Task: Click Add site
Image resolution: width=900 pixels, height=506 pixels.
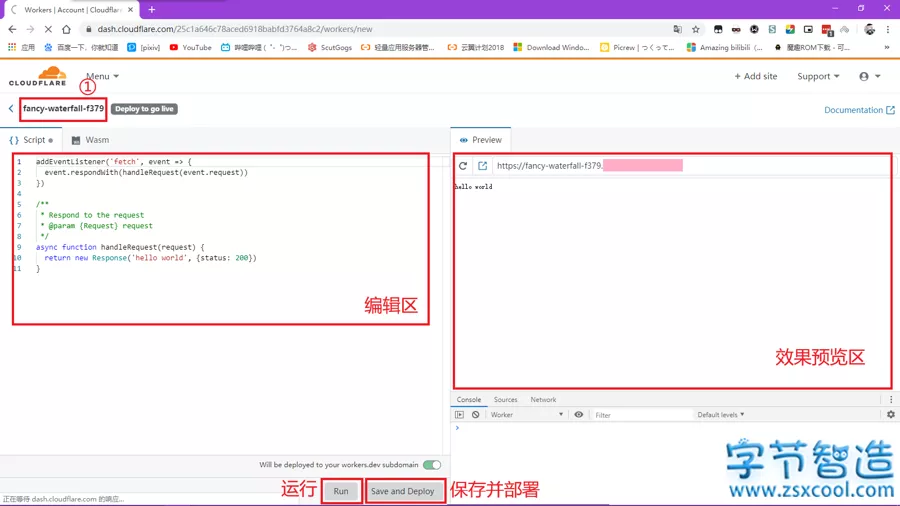Action: click(x=755, y=76)
